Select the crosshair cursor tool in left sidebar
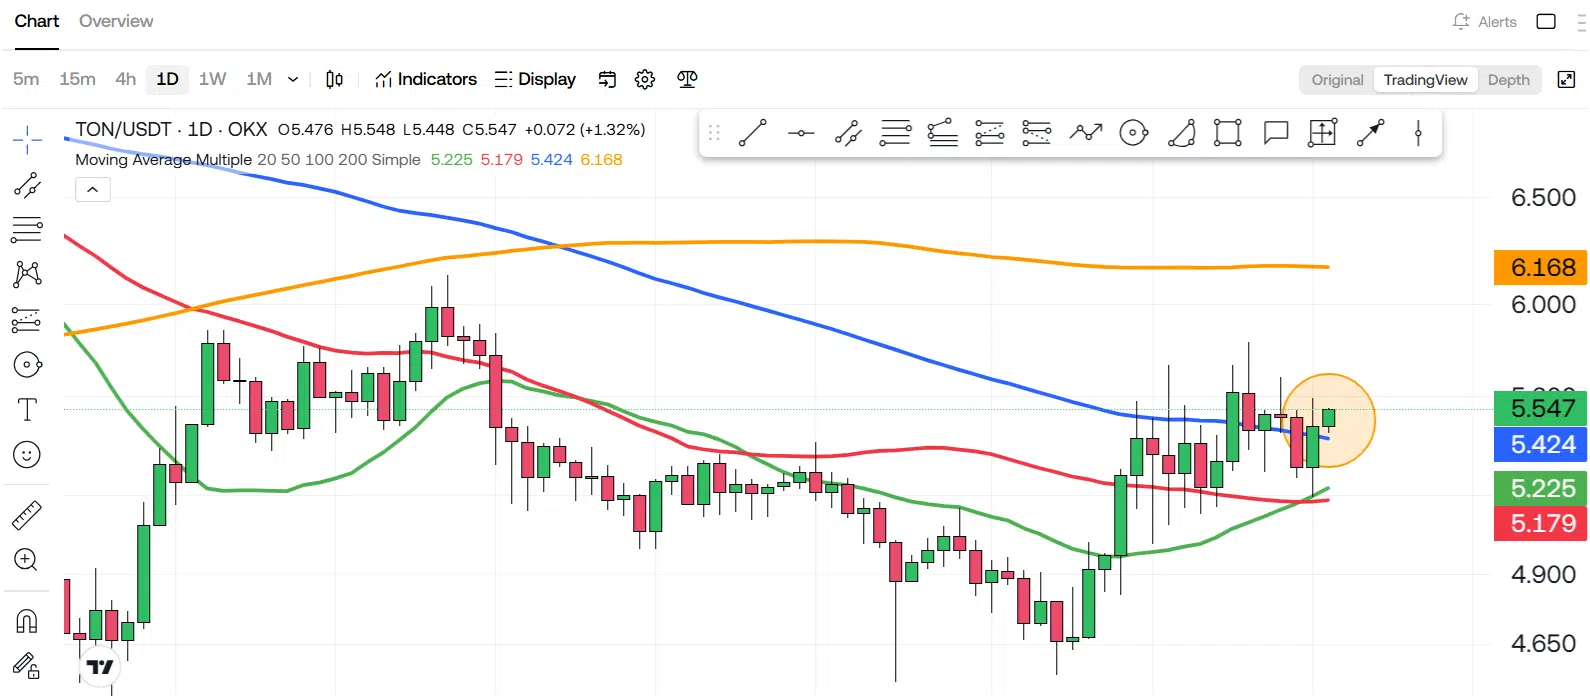Viewport: 1590px width, 698px height. tap(27, 140)
